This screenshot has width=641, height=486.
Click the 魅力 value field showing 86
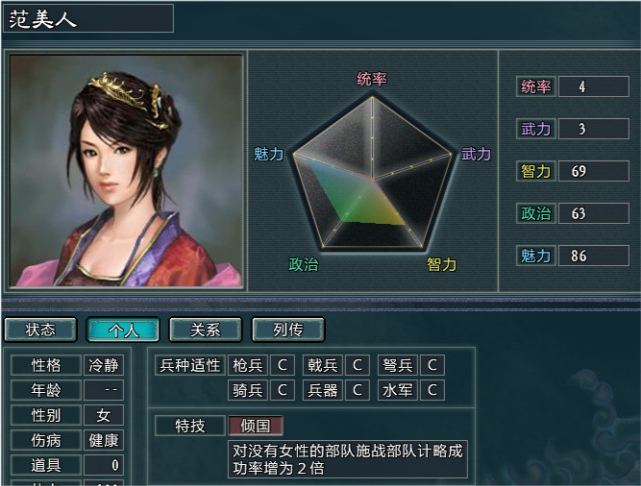[593, 256]
